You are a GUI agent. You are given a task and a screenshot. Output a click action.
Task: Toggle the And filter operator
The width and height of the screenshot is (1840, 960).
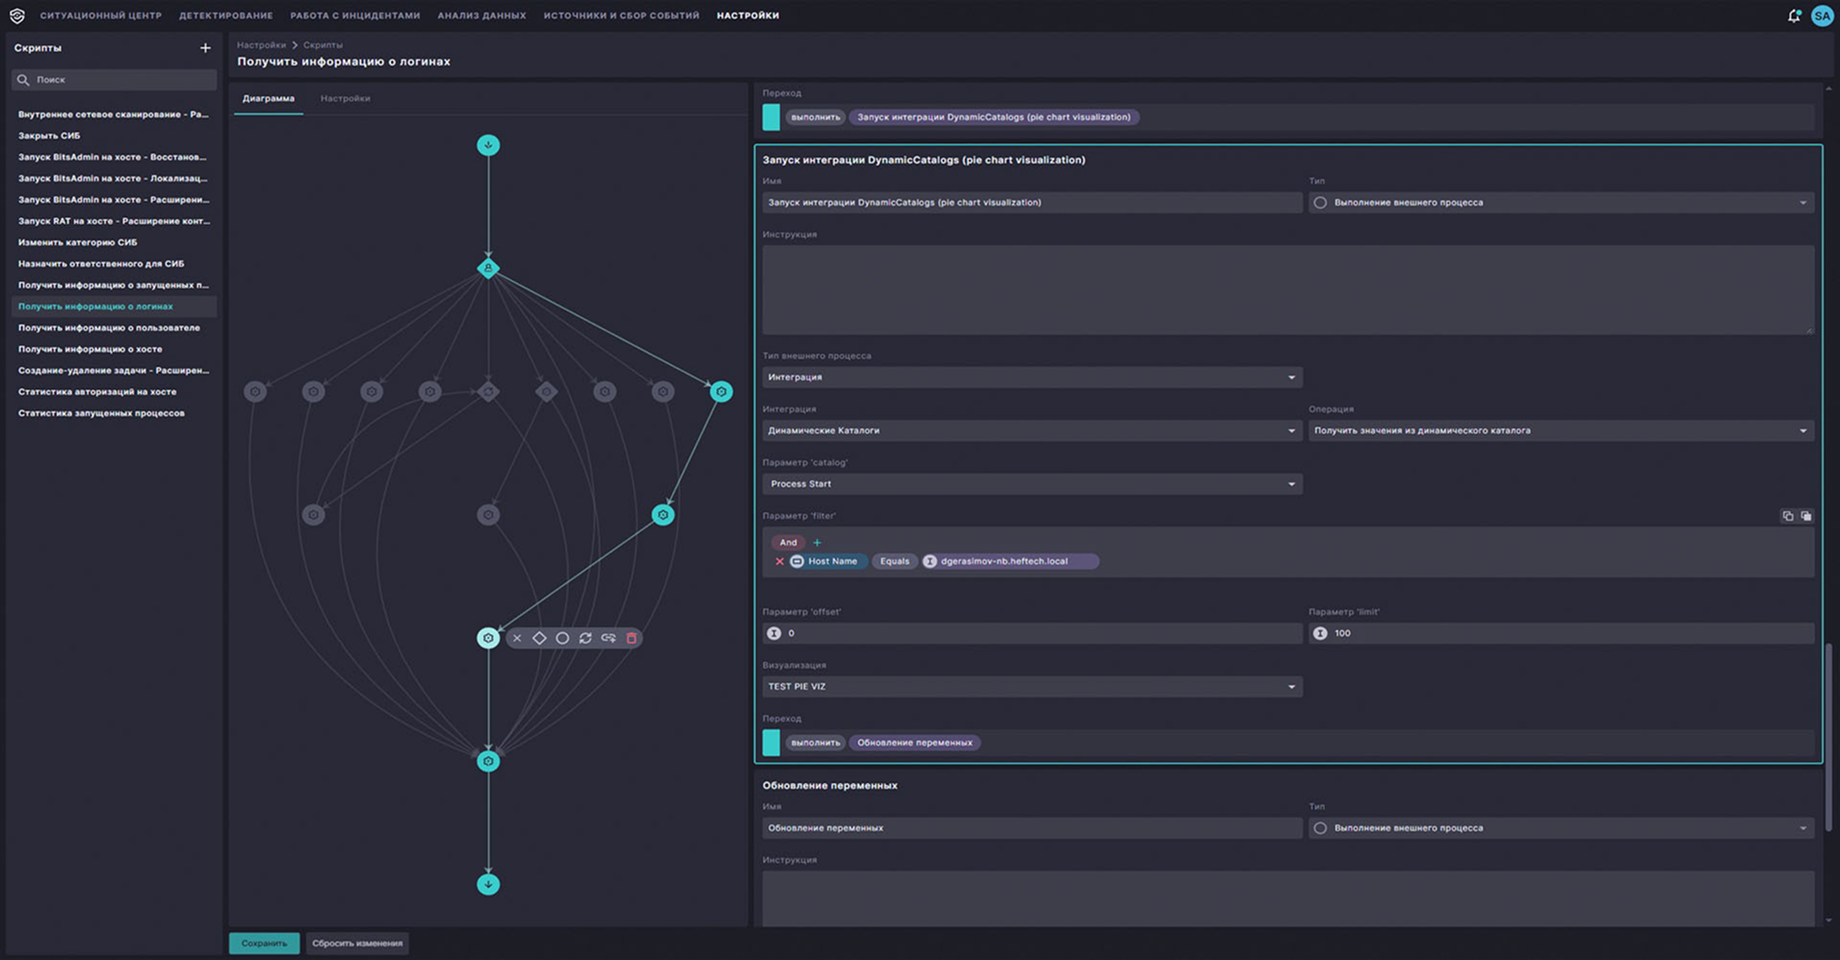(x=788, y=543)
